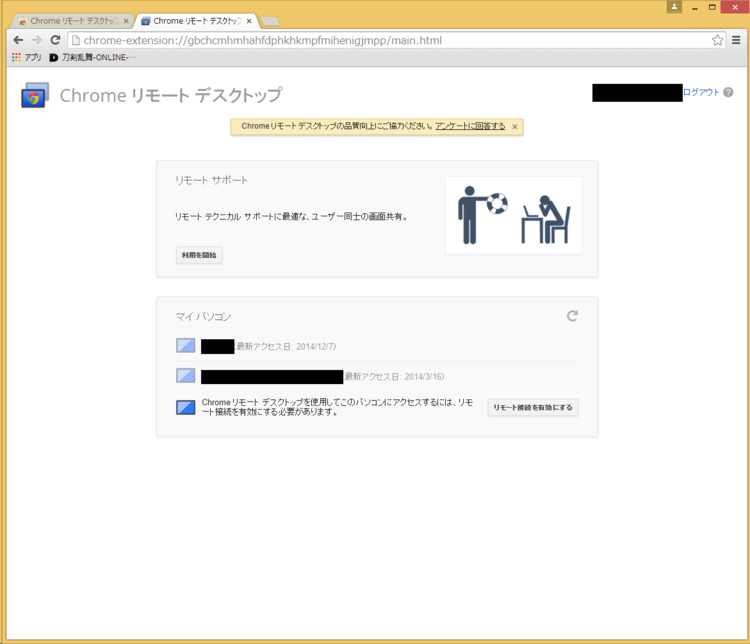Go back with the browser back arrow
This screenshot has width=750, height=644.
(18, 40)
